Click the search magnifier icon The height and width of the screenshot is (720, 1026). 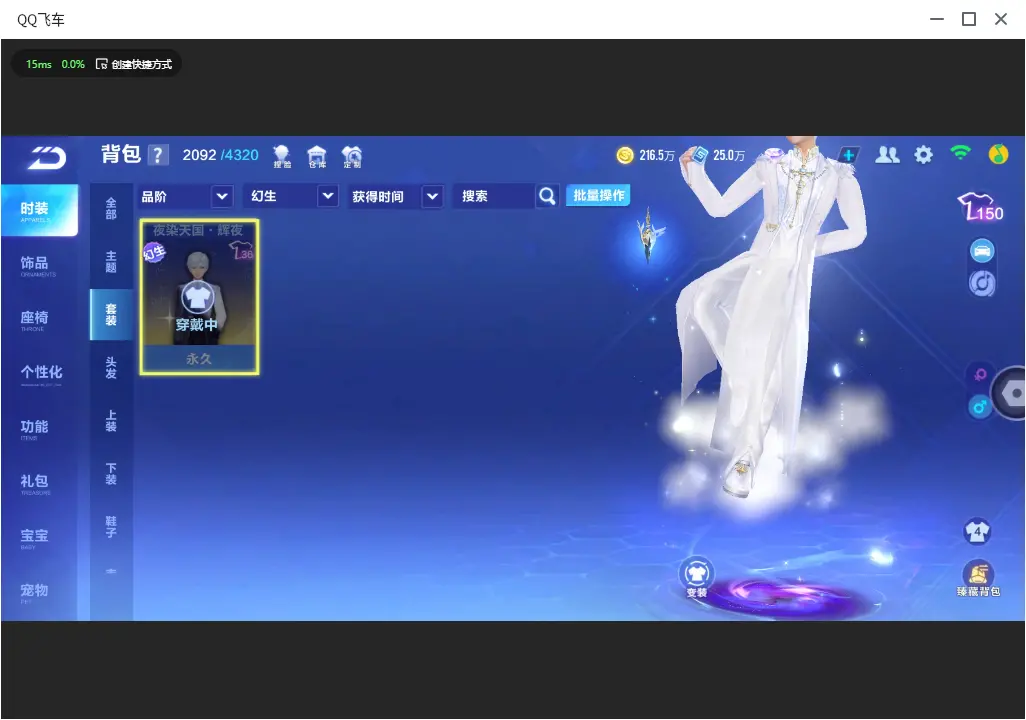pos(547,196)
